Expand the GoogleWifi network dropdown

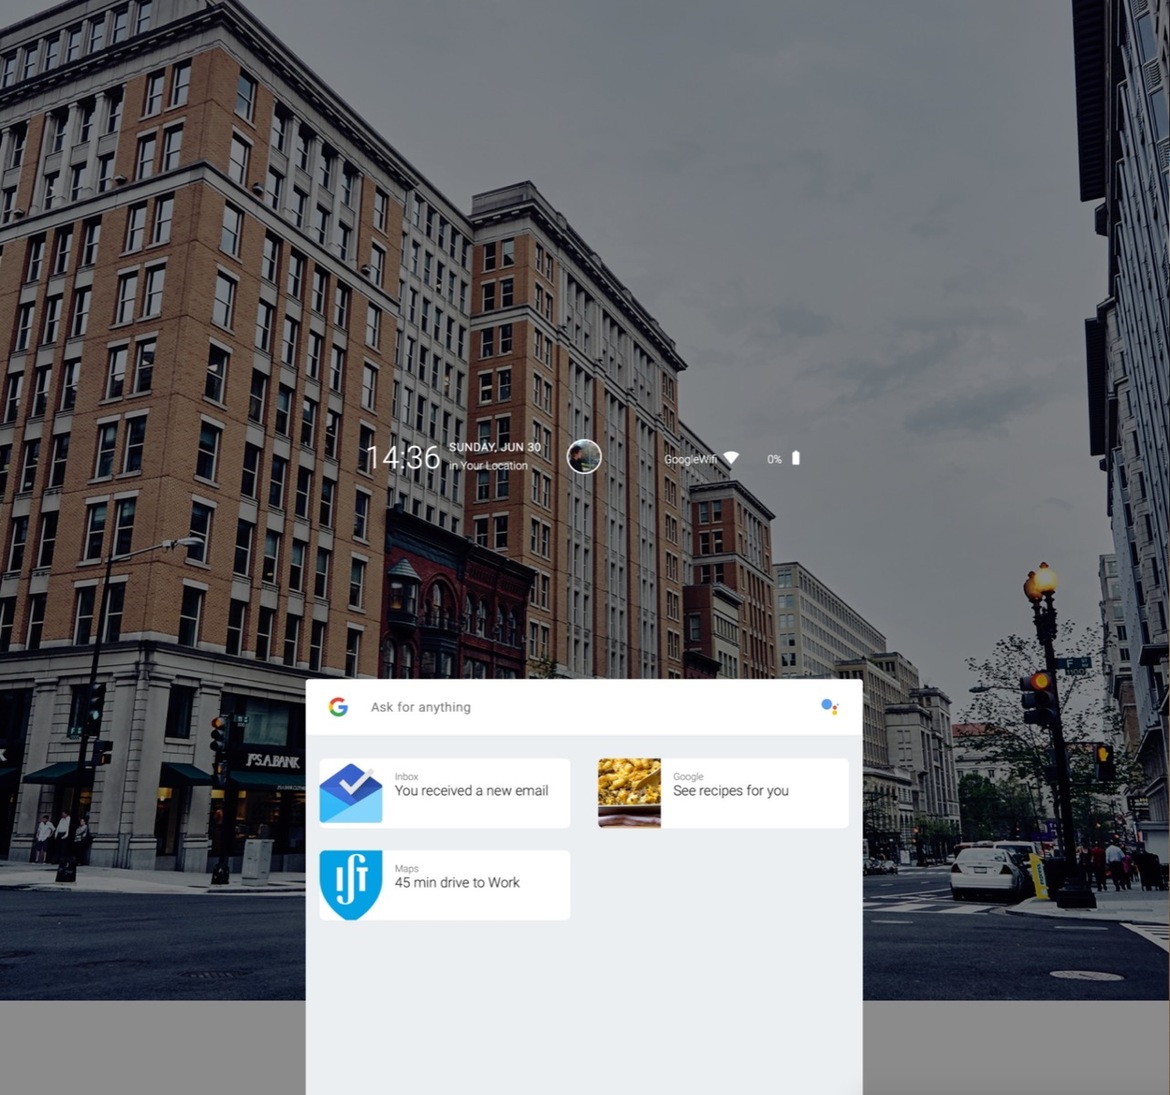click(689, 458)
